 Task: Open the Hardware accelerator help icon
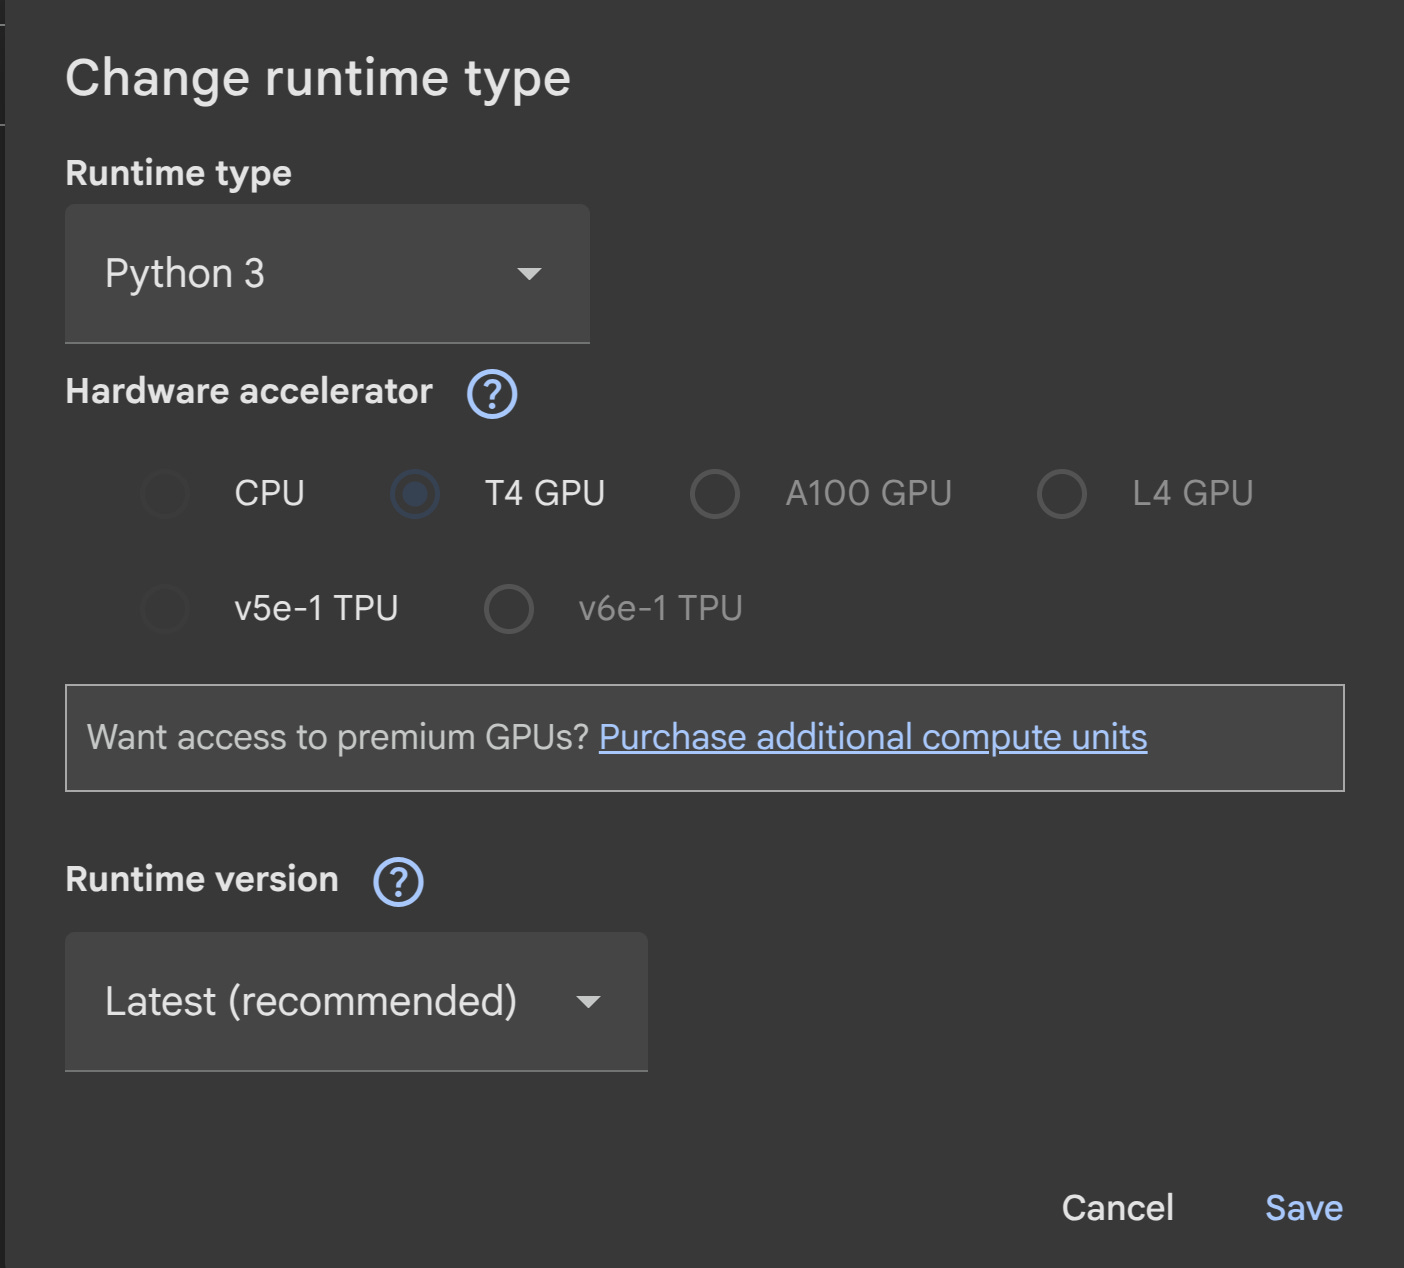point(492,393)
